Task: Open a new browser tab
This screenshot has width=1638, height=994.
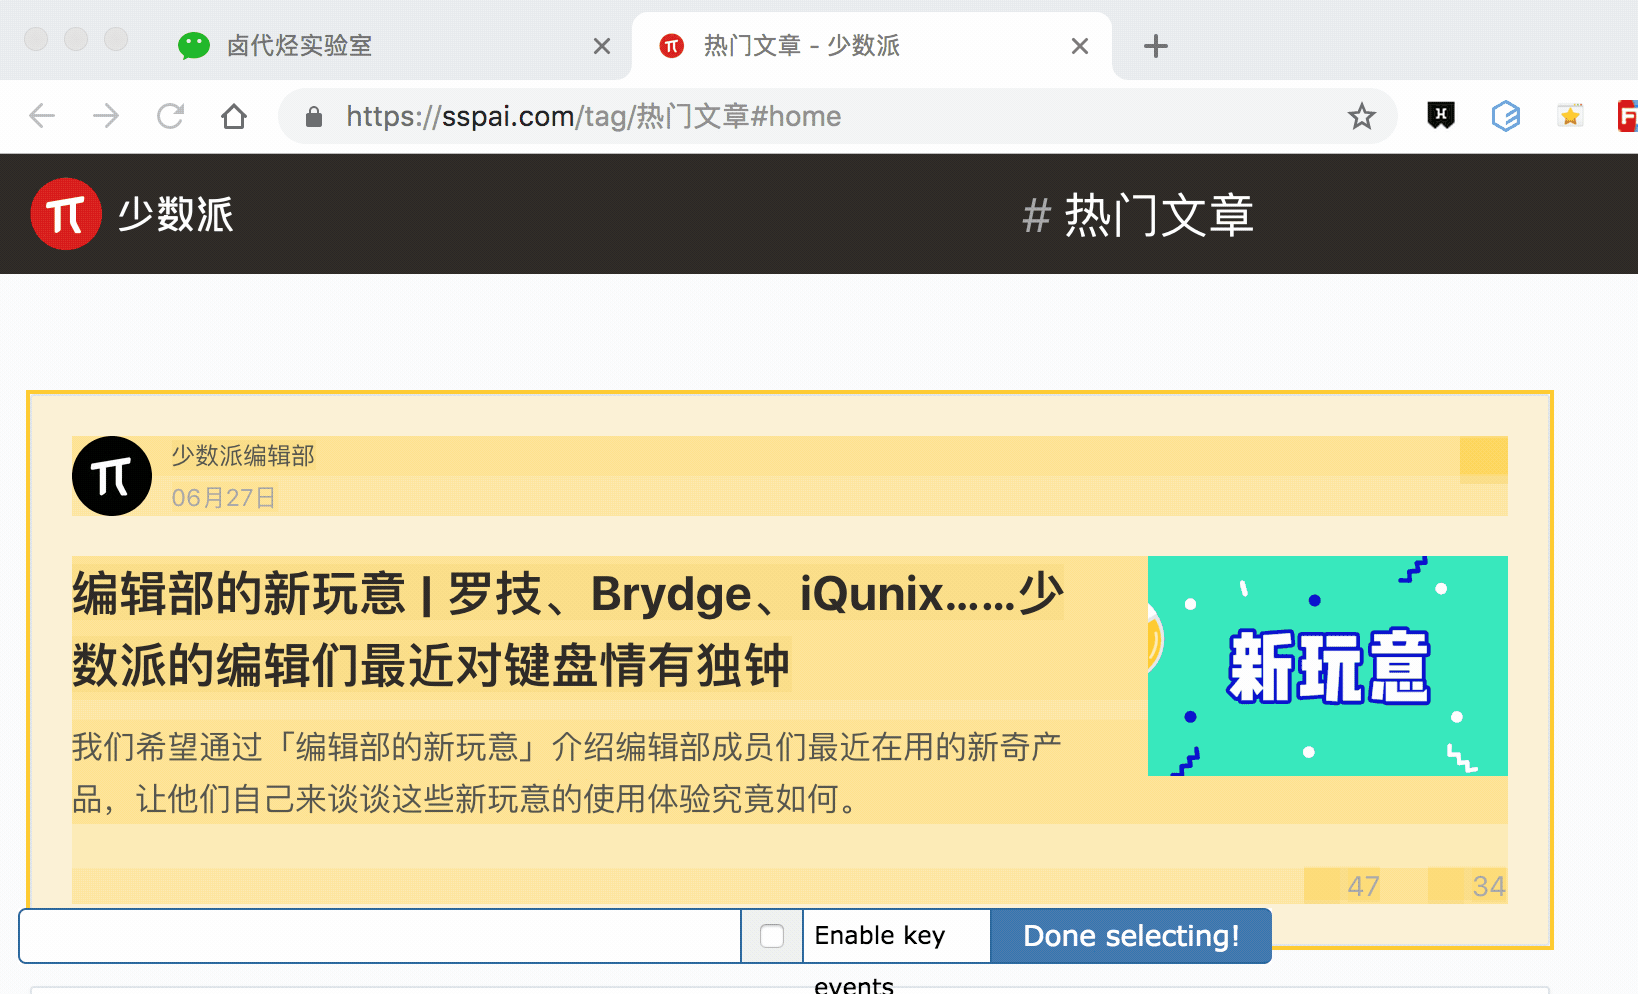Action: [x=1156, y=46]
